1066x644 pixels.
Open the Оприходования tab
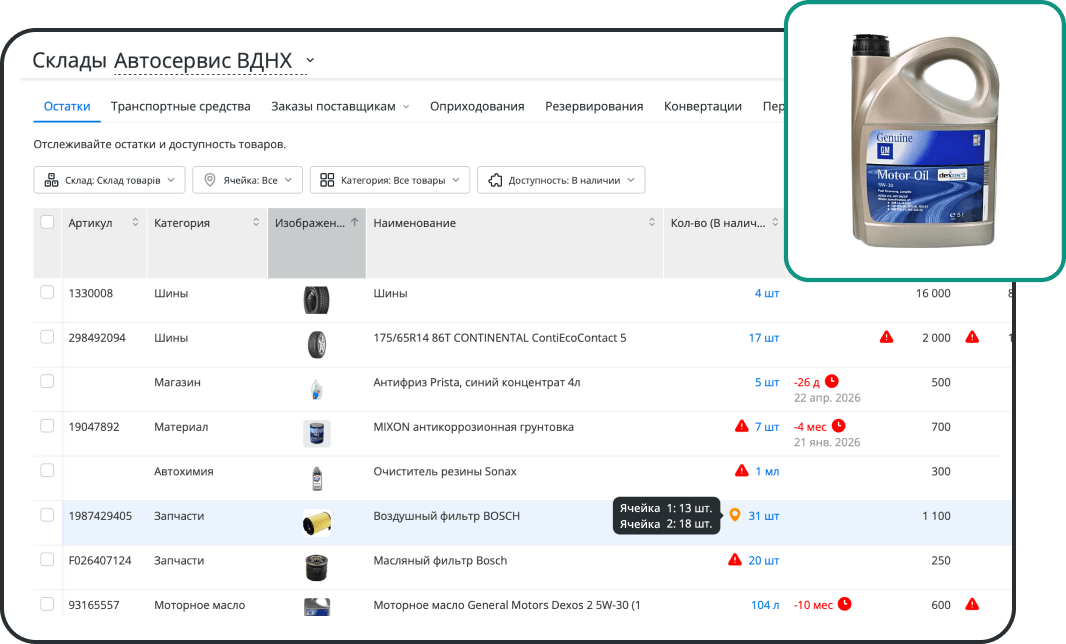tap(477, 106)
